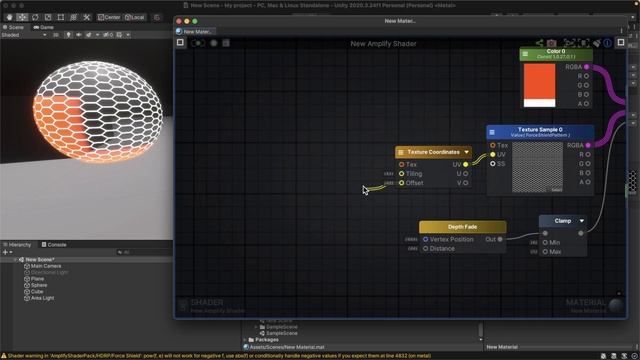Screen dimensions: 640x360
Task: Select the Hand tool in Unity toolbar
Action: [9, 17]
